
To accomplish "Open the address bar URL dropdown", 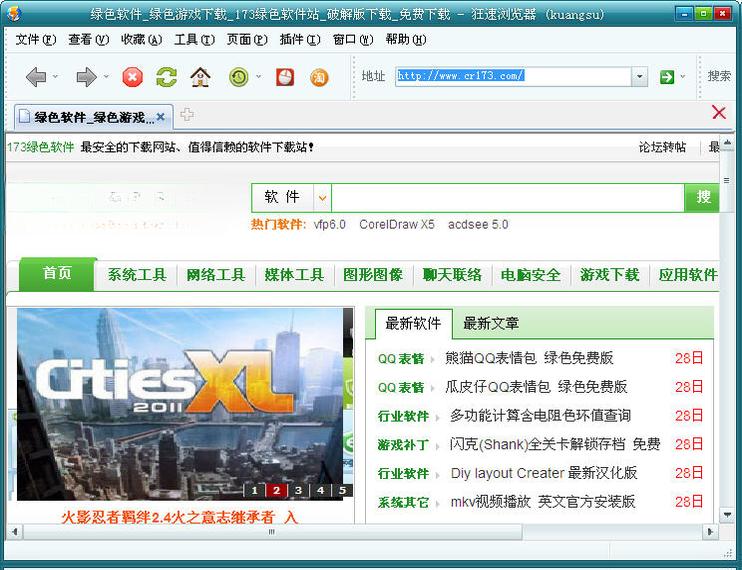I will 639,77.
